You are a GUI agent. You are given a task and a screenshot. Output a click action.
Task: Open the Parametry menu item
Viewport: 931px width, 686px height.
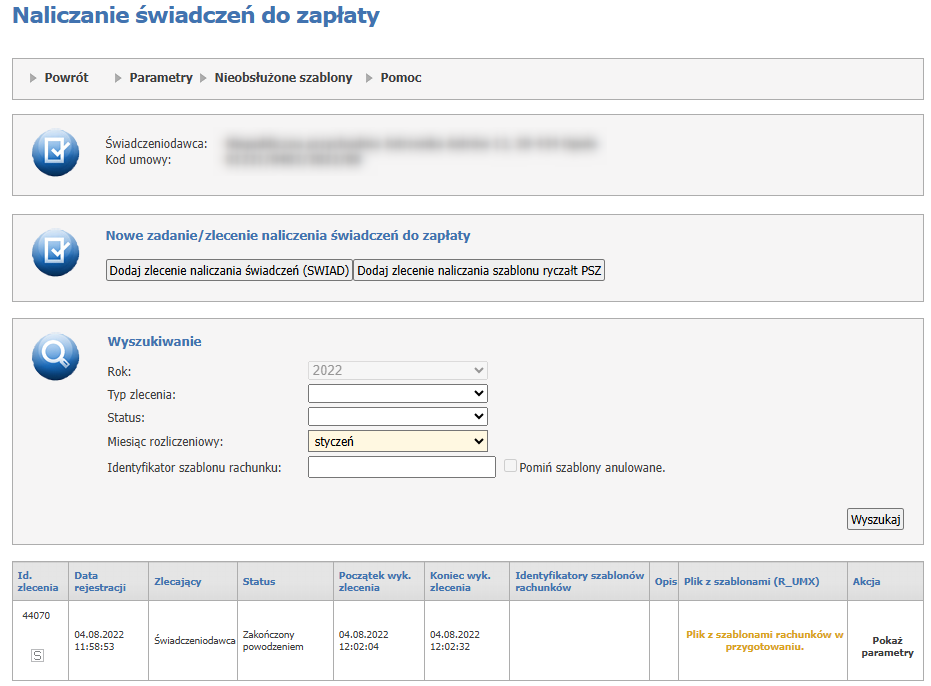(160, 78)
